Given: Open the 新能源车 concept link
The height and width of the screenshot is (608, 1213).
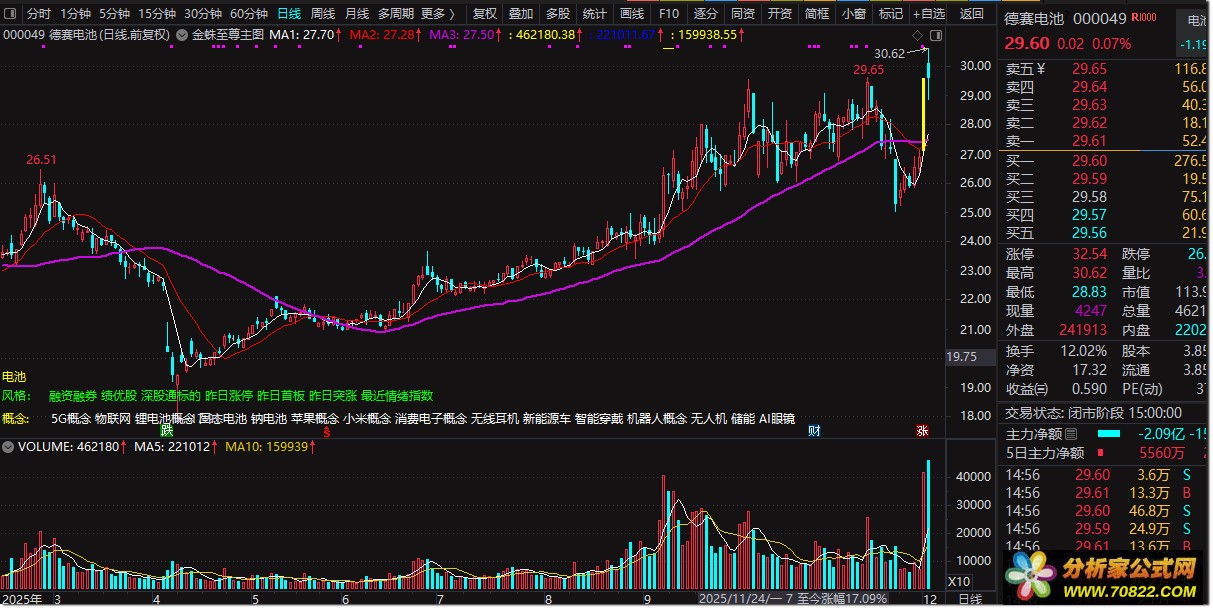Looking at the screenshot, I should pos(547,419).
